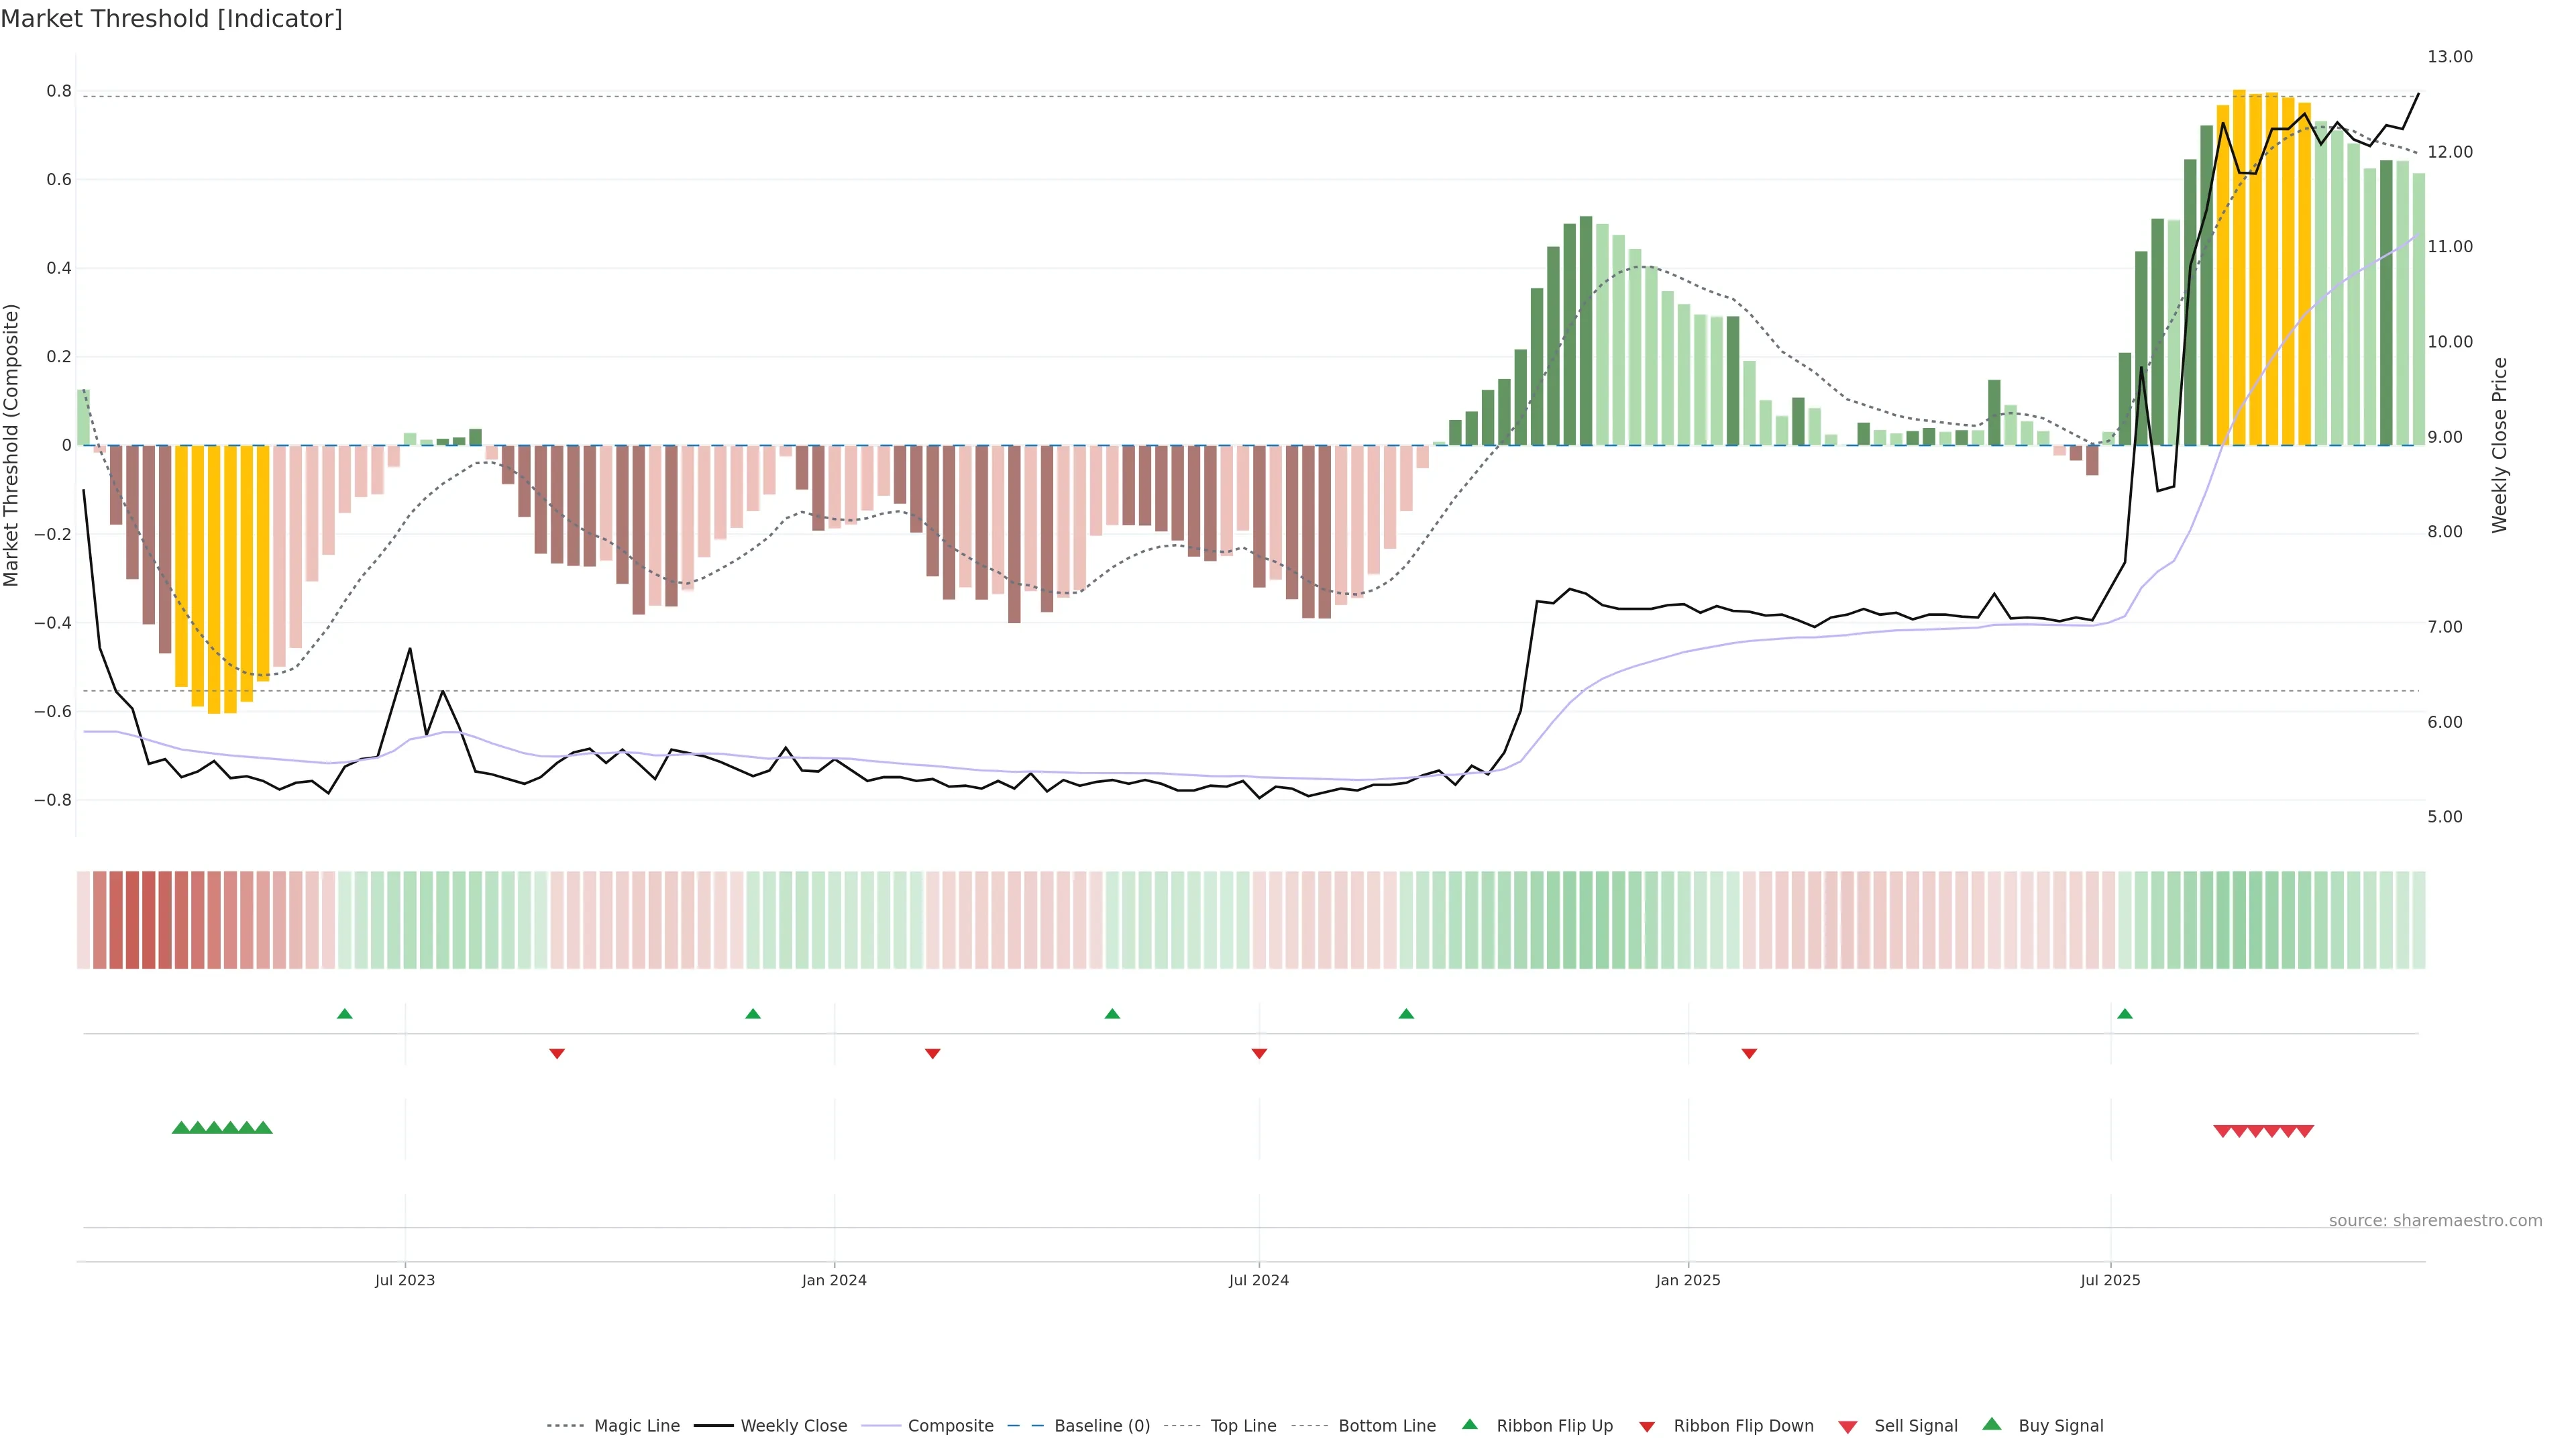Click the Ribbon Flip Down legend triangle icon
Screen dimensions: 2576x1449
tap(1646, 1427)
